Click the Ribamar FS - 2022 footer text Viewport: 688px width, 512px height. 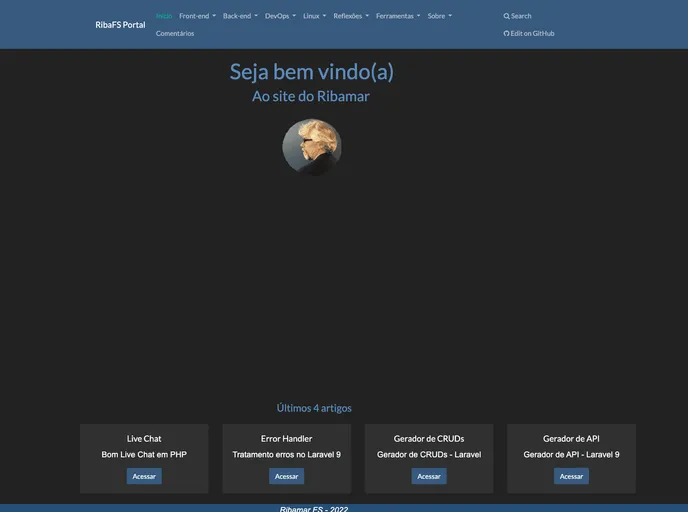point(314,509)
